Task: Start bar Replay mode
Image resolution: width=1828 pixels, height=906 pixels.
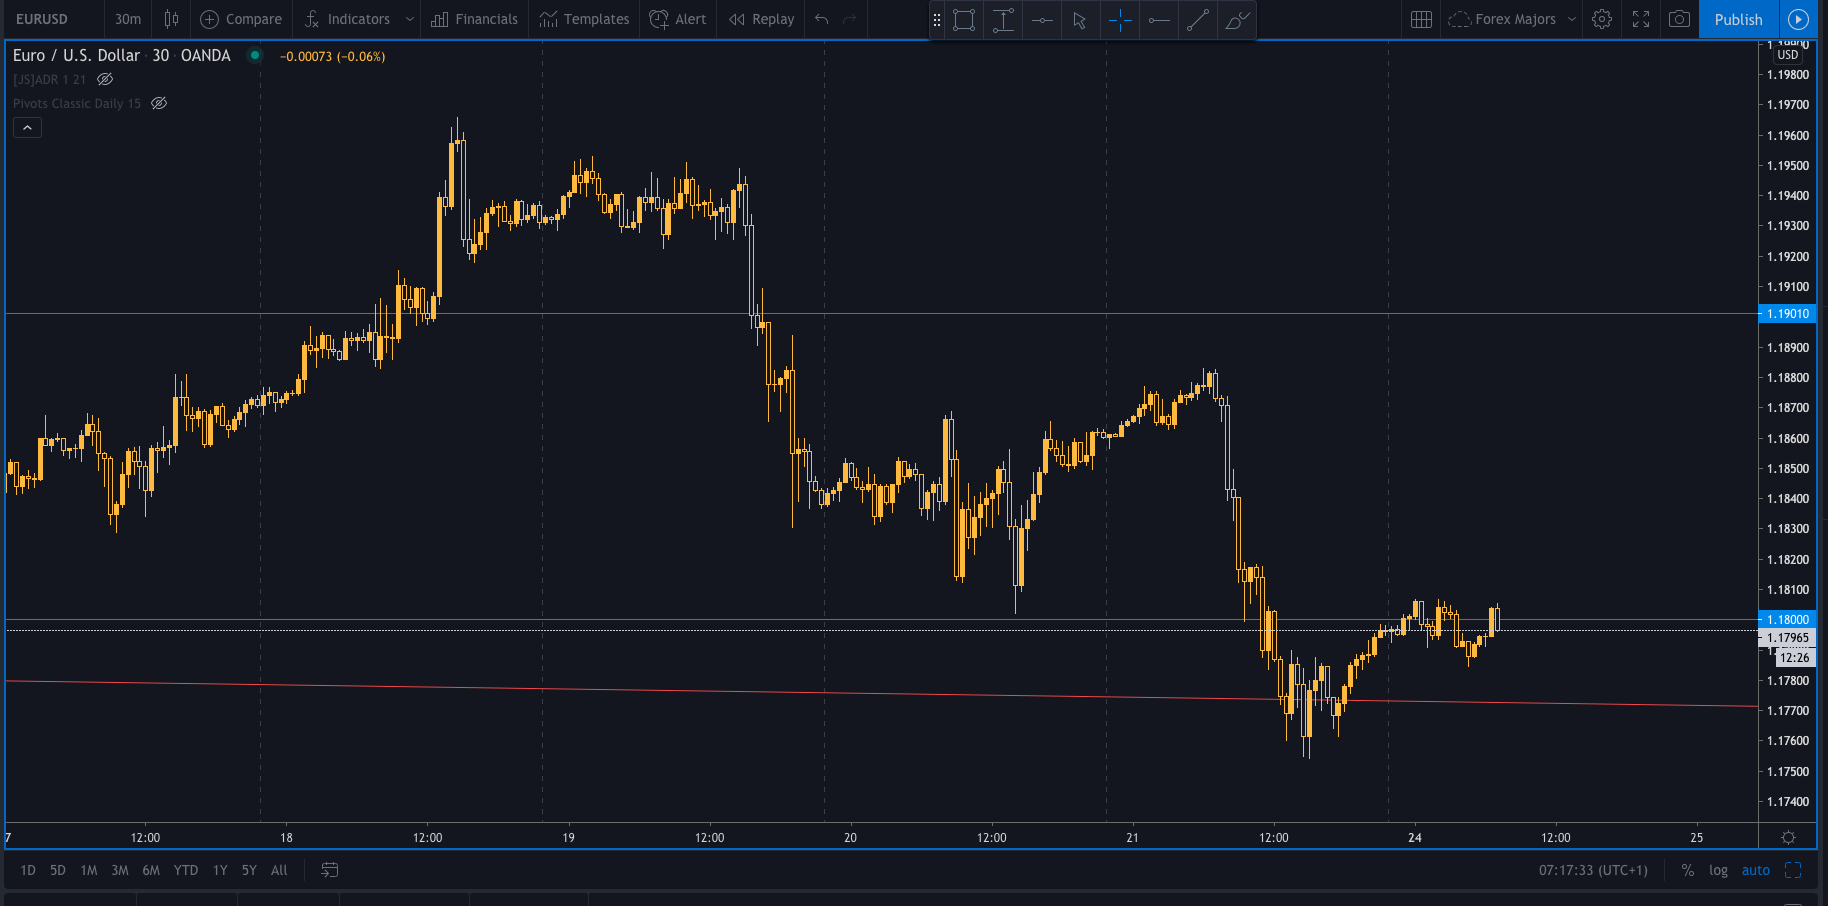Action: [x=761, y=19]
